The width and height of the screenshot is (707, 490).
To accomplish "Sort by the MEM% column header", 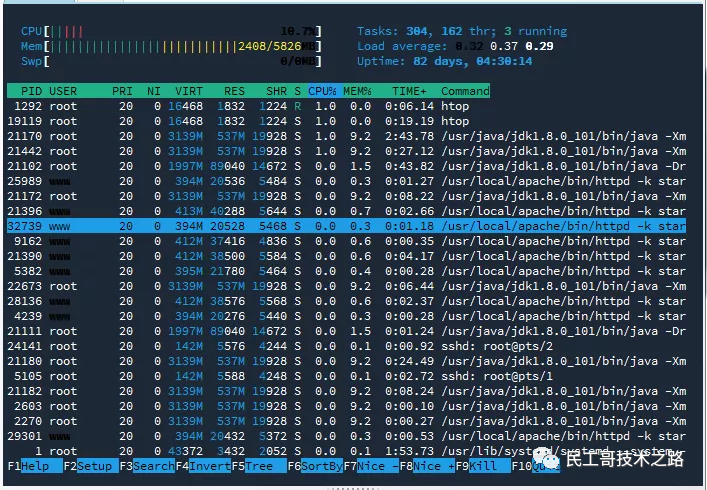I will coord(357,91).
